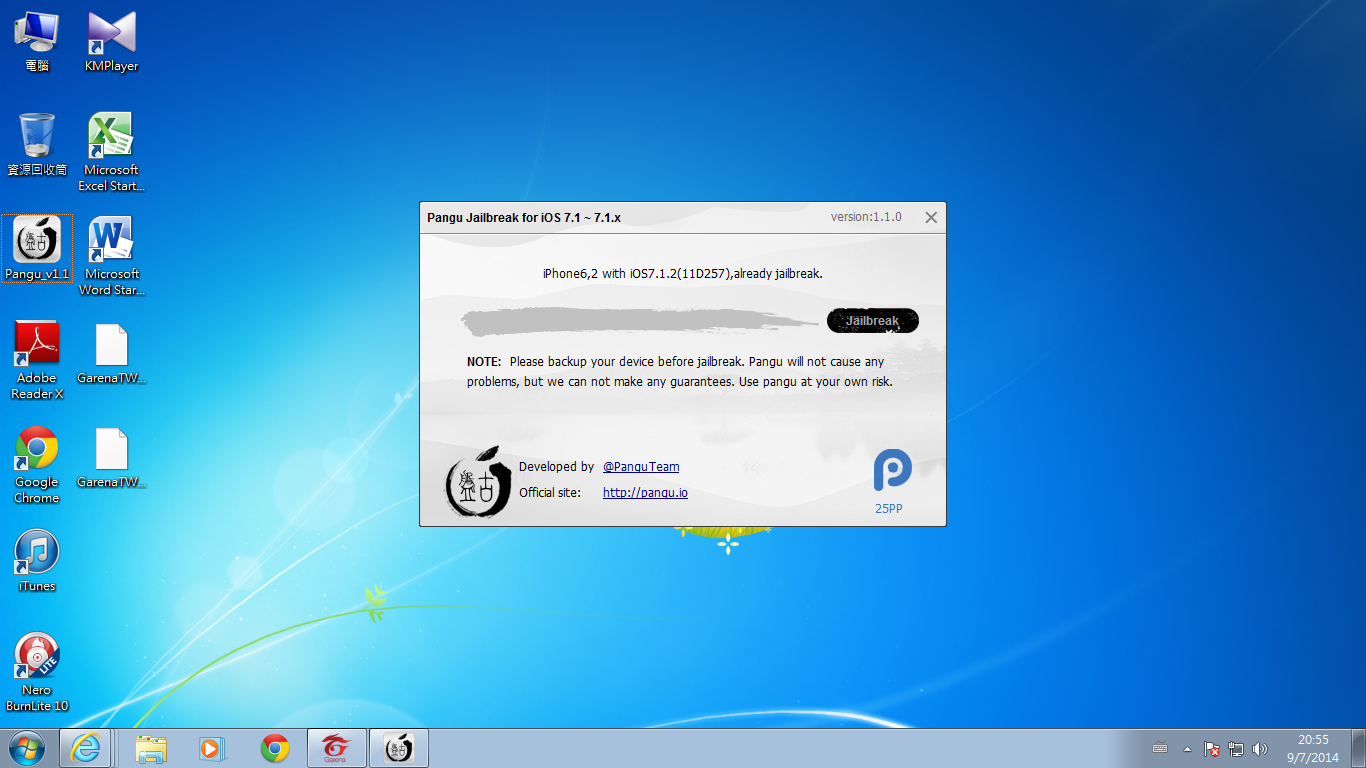Click the version:1.1.0 label
Image resolution: width=1366 pixels, height=768 pixels.
[x=866, y=217]
